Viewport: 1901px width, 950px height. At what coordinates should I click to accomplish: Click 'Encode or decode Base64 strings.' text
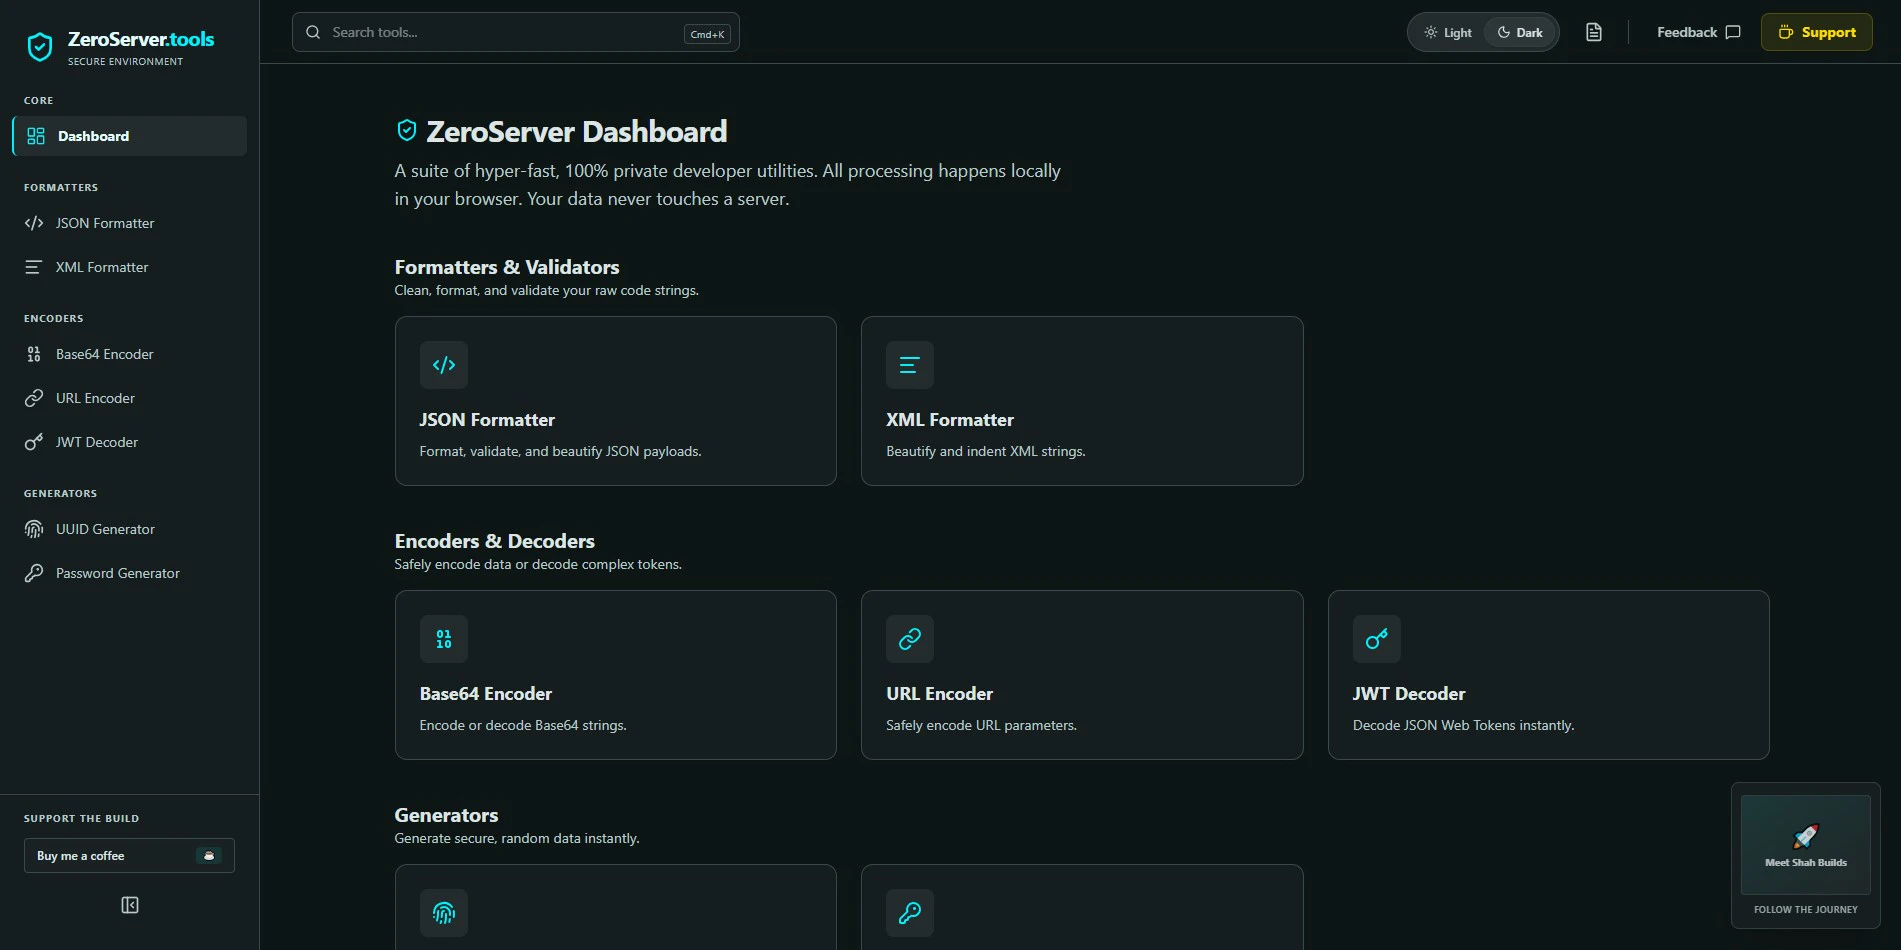pos(523,726)
